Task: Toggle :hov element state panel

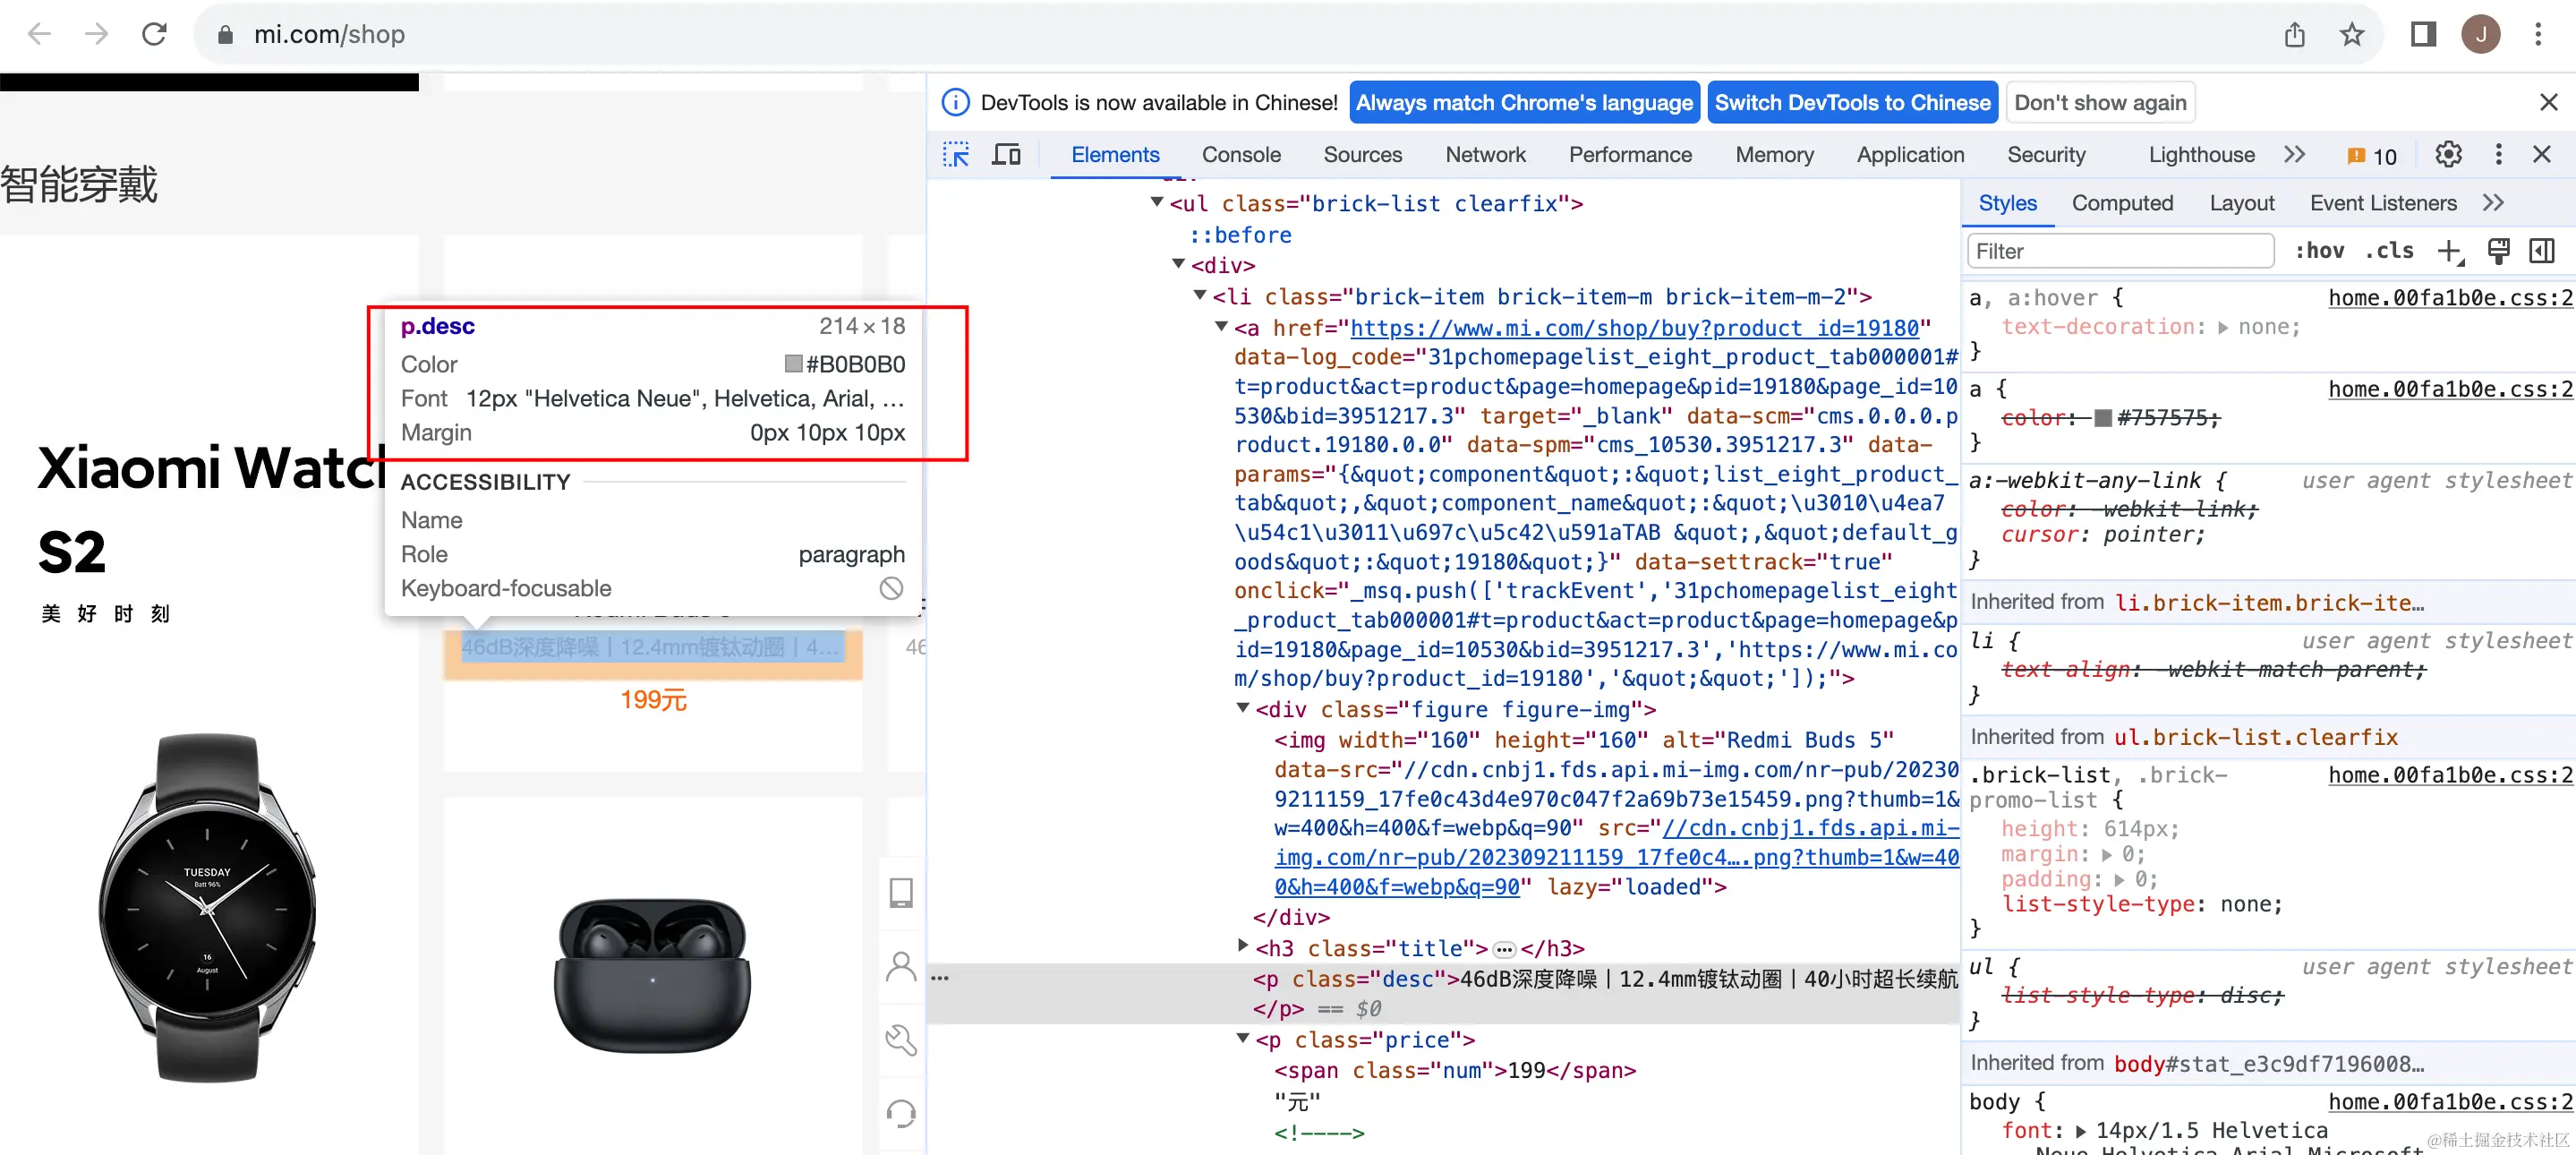Action: [2318, 251]
